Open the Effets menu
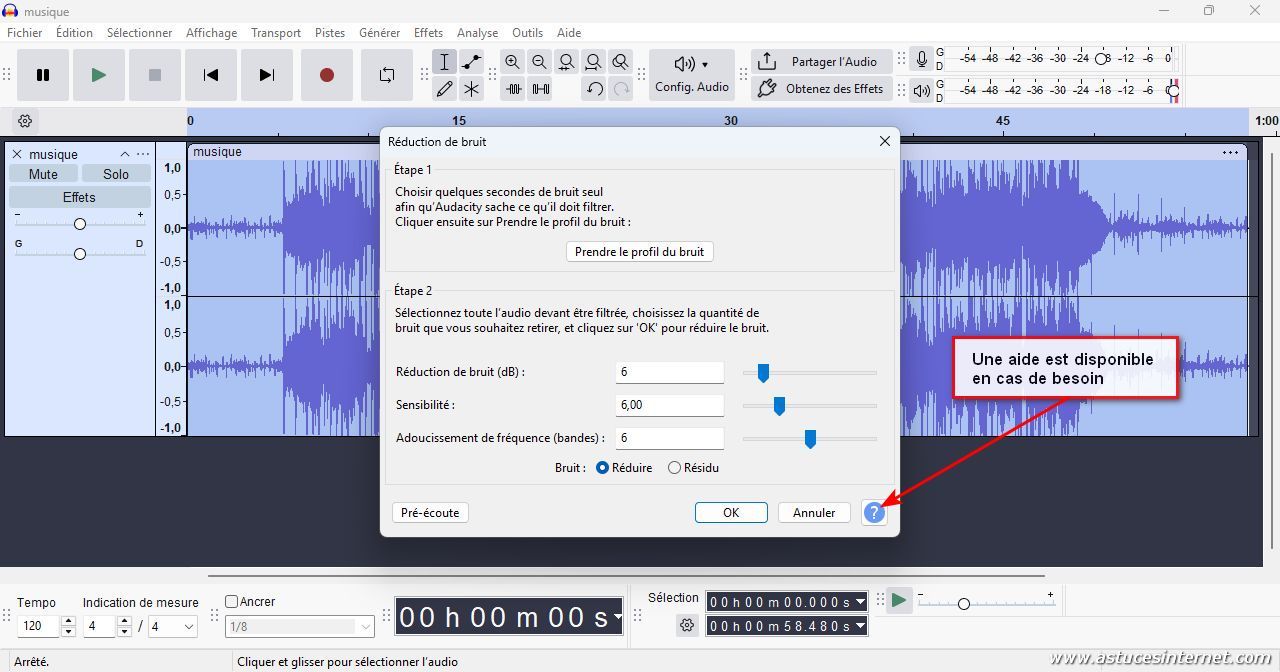This screenshot has width=1280, height=672. (428, 33)
